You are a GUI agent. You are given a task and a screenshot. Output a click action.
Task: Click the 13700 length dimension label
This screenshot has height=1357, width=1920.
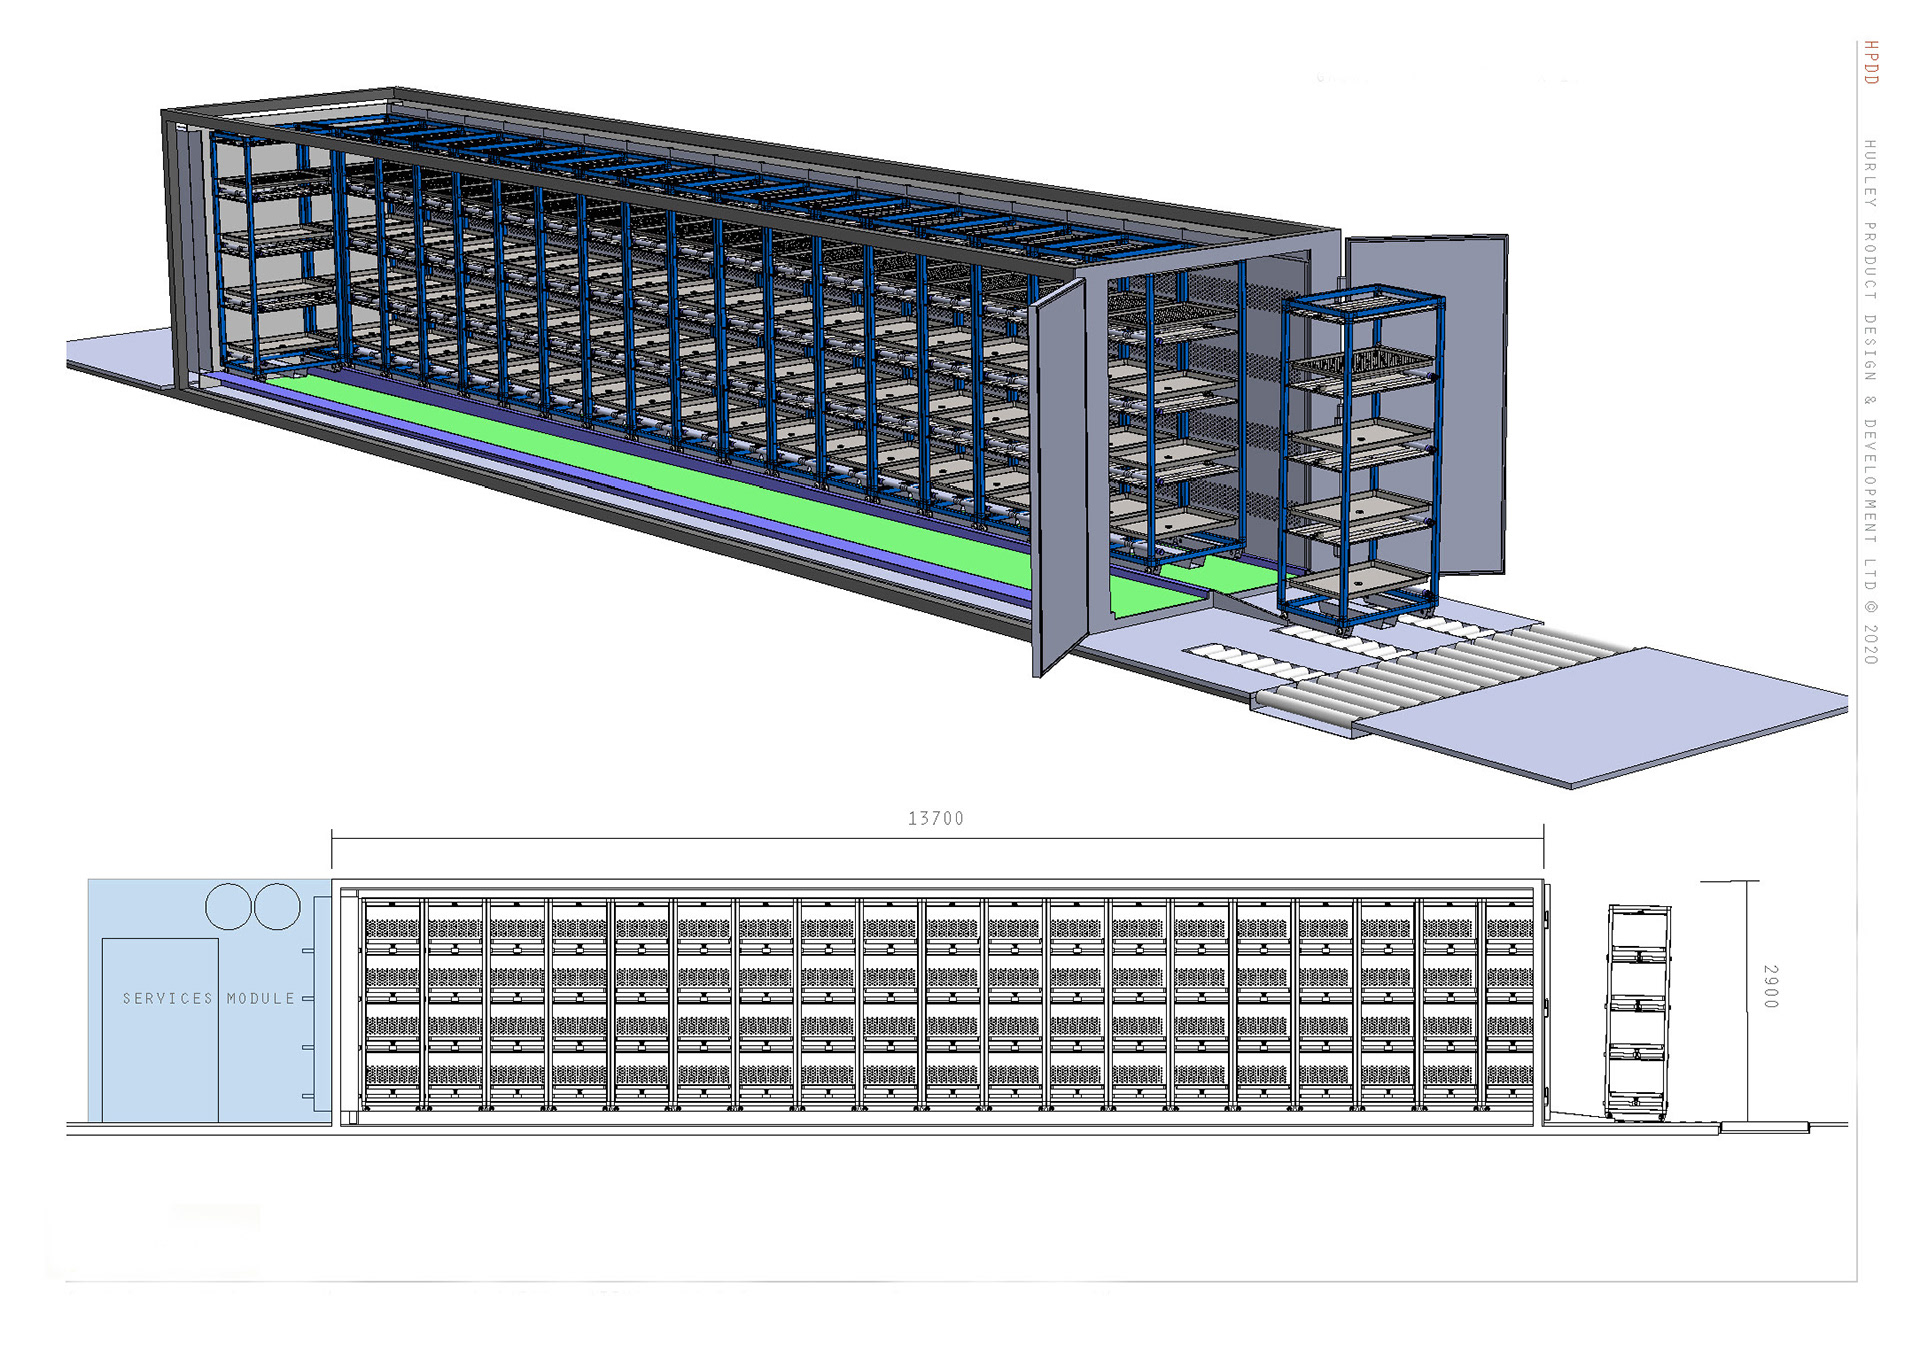(935, 819)
